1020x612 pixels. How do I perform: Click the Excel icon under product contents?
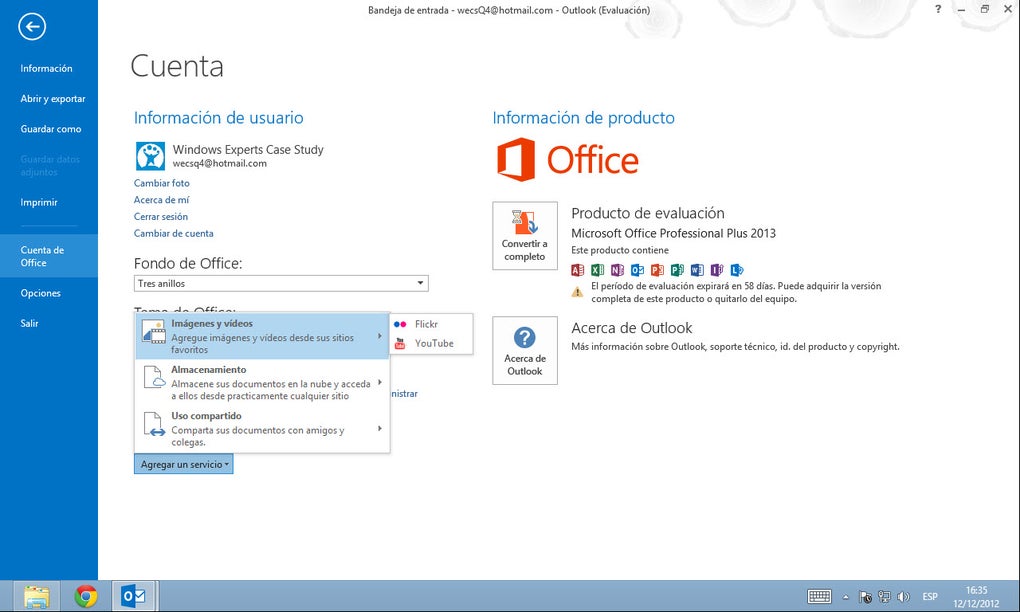tap(597, 270)
